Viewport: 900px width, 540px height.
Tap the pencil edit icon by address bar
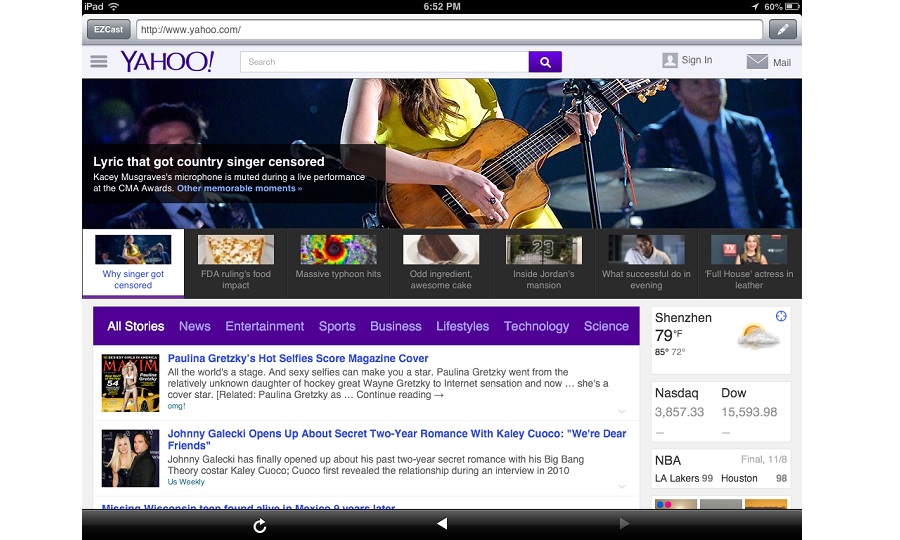pos(782,29)
